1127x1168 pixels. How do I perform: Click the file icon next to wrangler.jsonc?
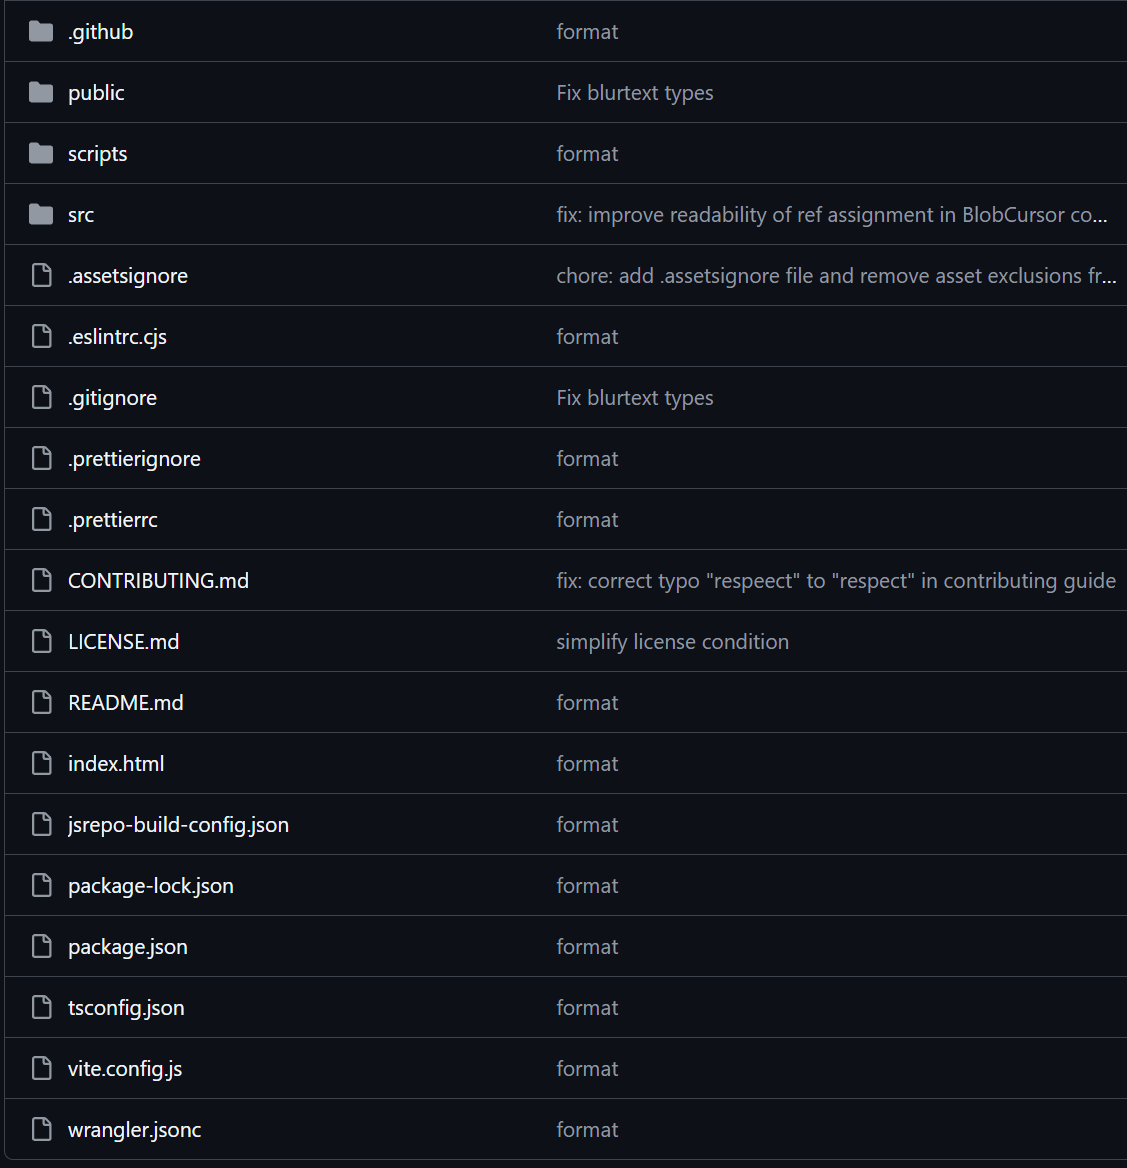coord(41,1130)
